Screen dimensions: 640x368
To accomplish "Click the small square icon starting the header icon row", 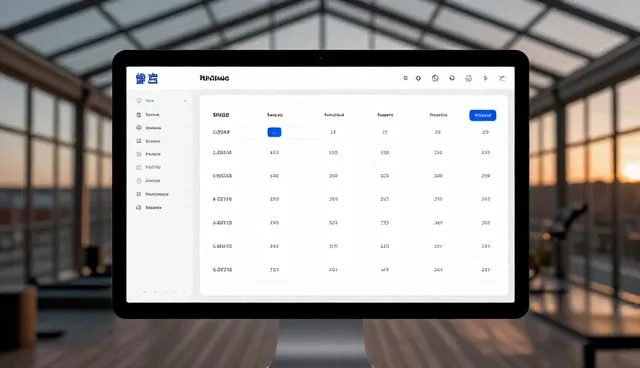I will click(405, 78).
